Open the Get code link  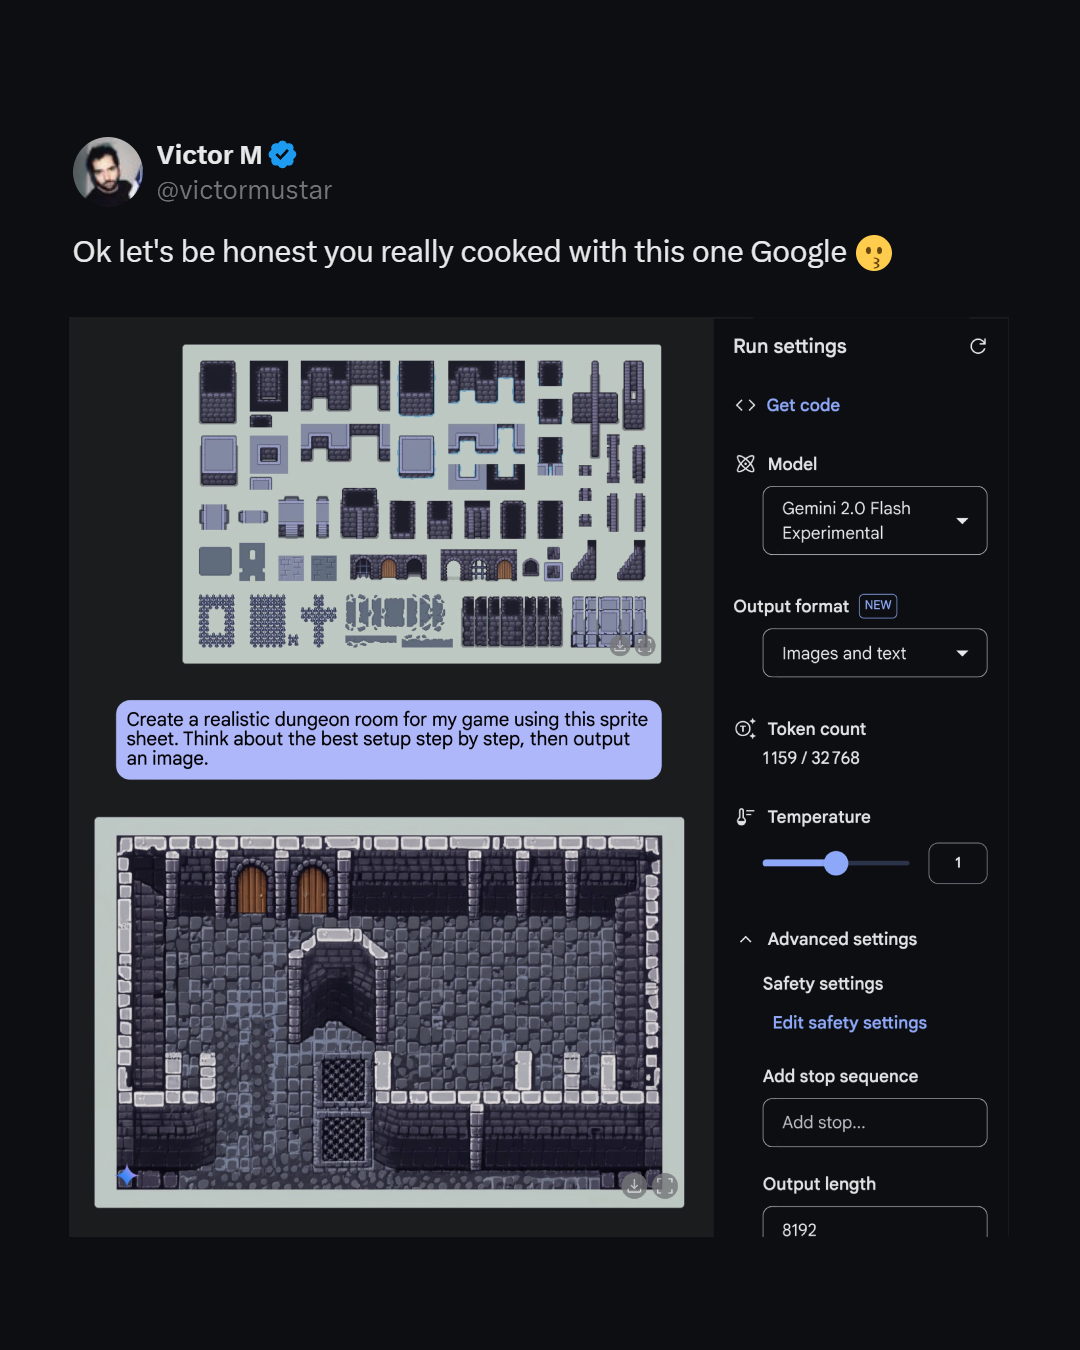tap(803, 405)
